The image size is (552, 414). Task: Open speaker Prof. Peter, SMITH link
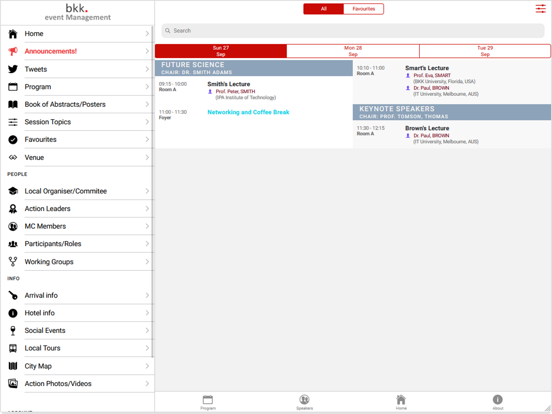tap(235, 92)
